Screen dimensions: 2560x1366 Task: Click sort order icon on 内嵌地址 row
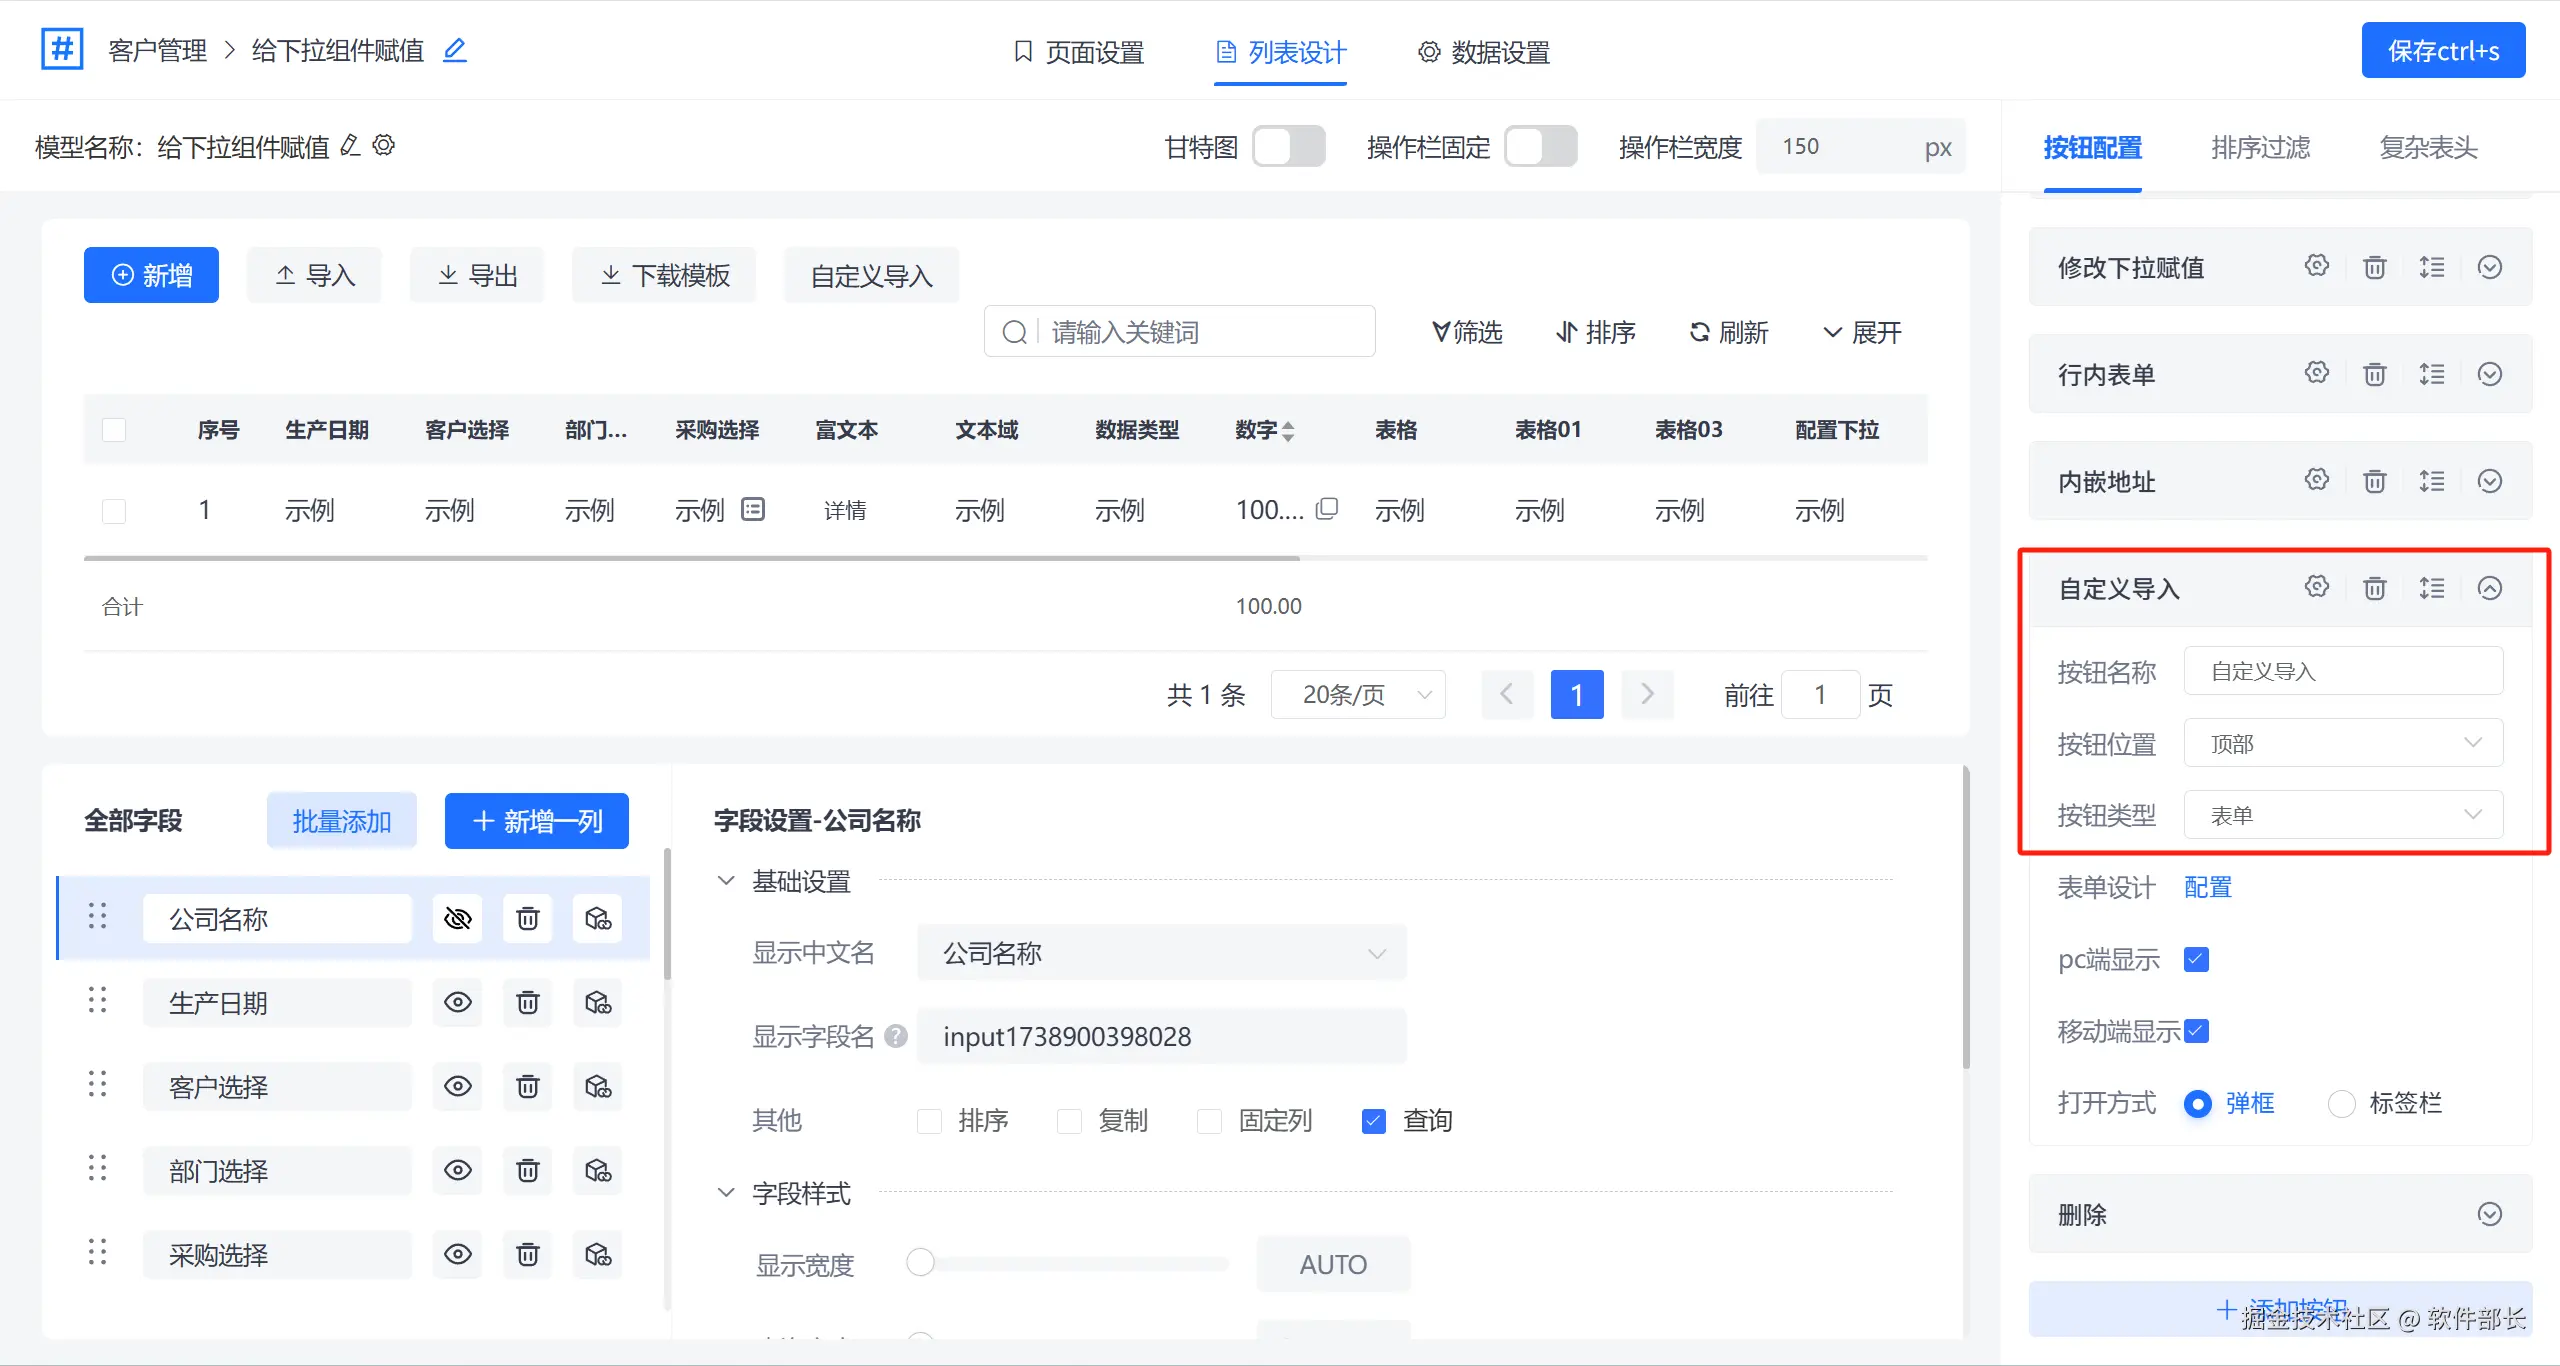(2432, 481)
